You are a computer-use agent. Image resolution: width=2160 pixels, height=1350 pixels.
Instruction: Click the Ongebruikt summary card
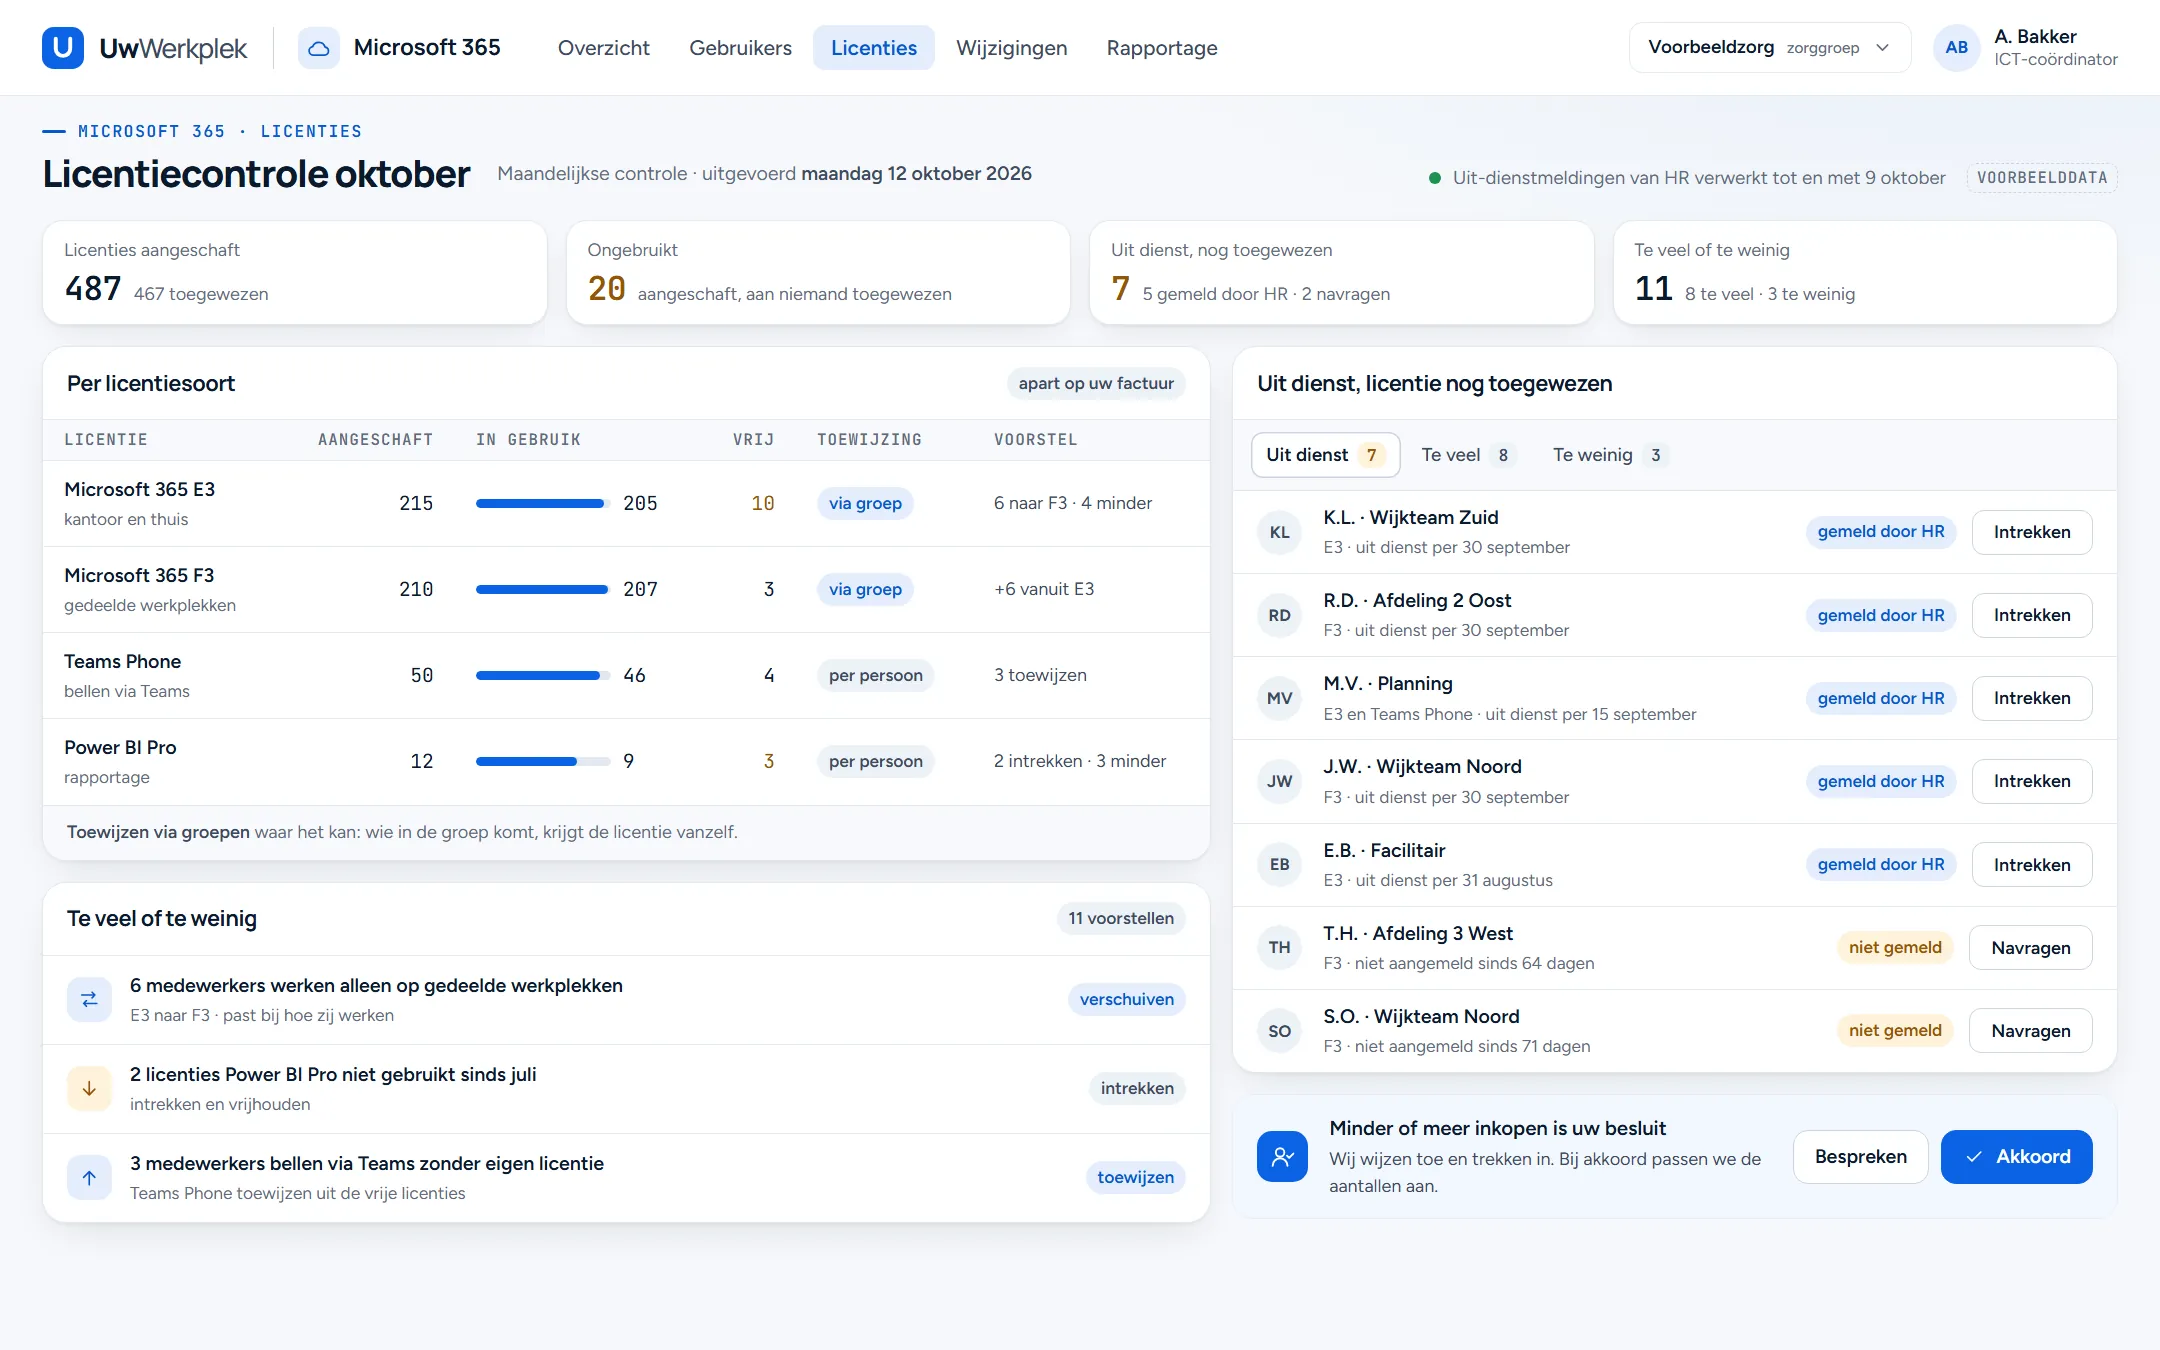tap(818, 272)
